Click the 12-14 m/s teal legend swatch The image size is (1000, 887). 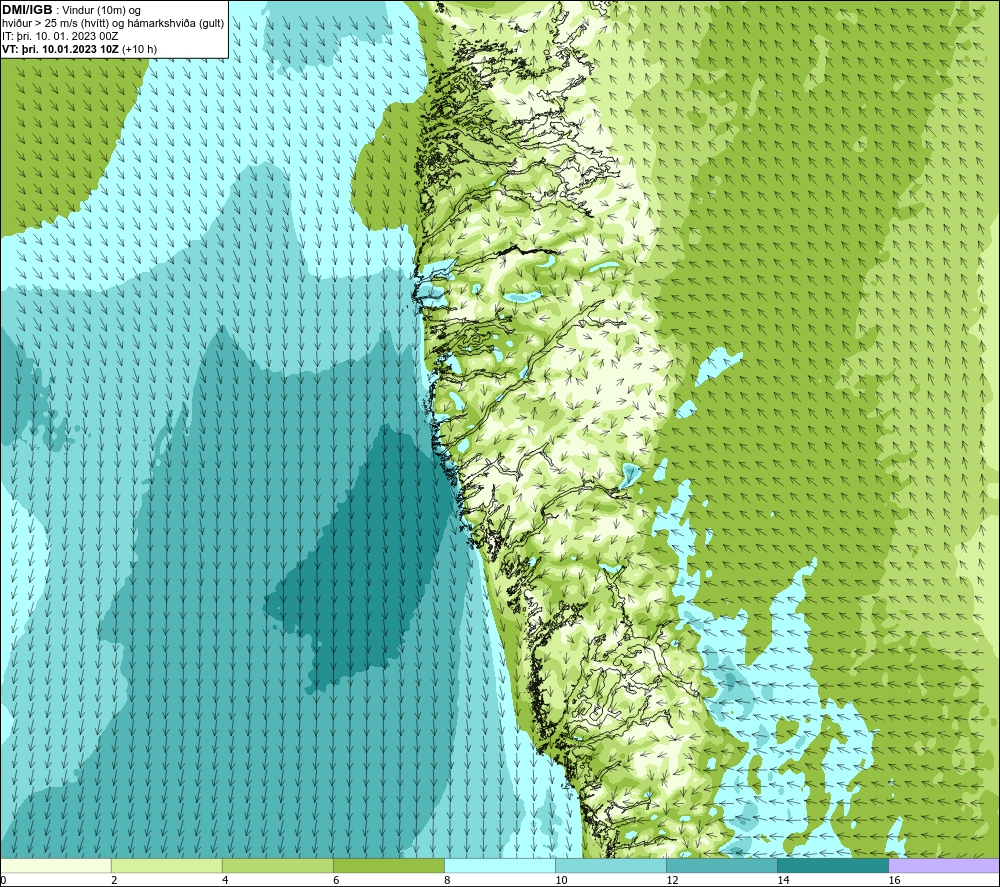pyautogui.click(x=722, y=866)
